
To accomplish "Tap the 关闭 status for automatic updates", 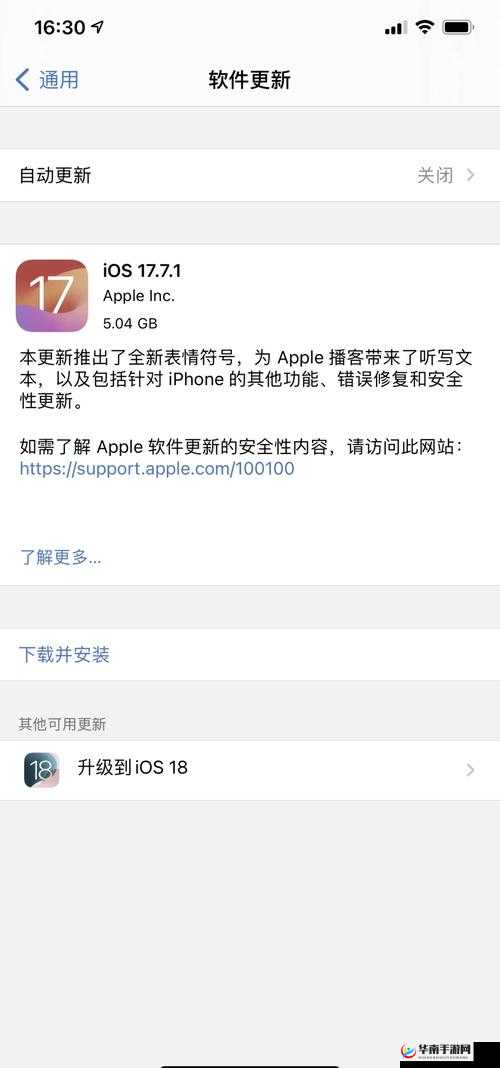I will [x=435, y=176].
